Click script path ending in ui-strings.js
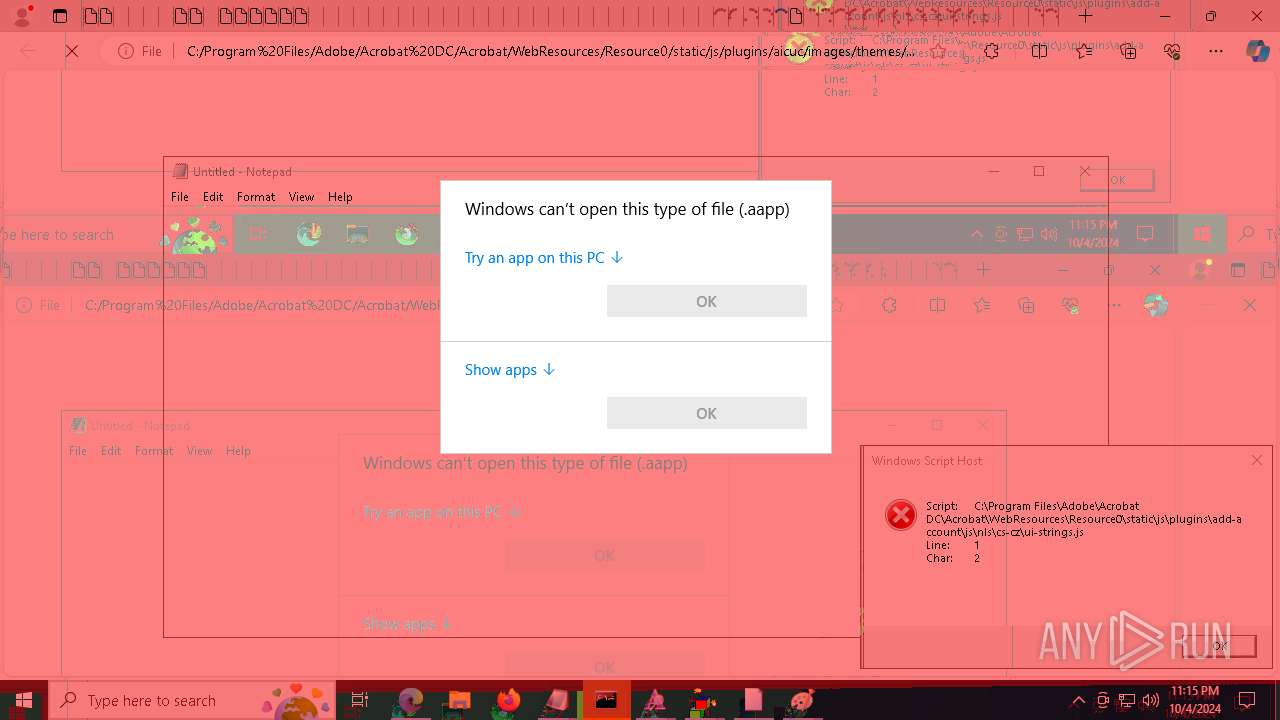 (1084, 519)
